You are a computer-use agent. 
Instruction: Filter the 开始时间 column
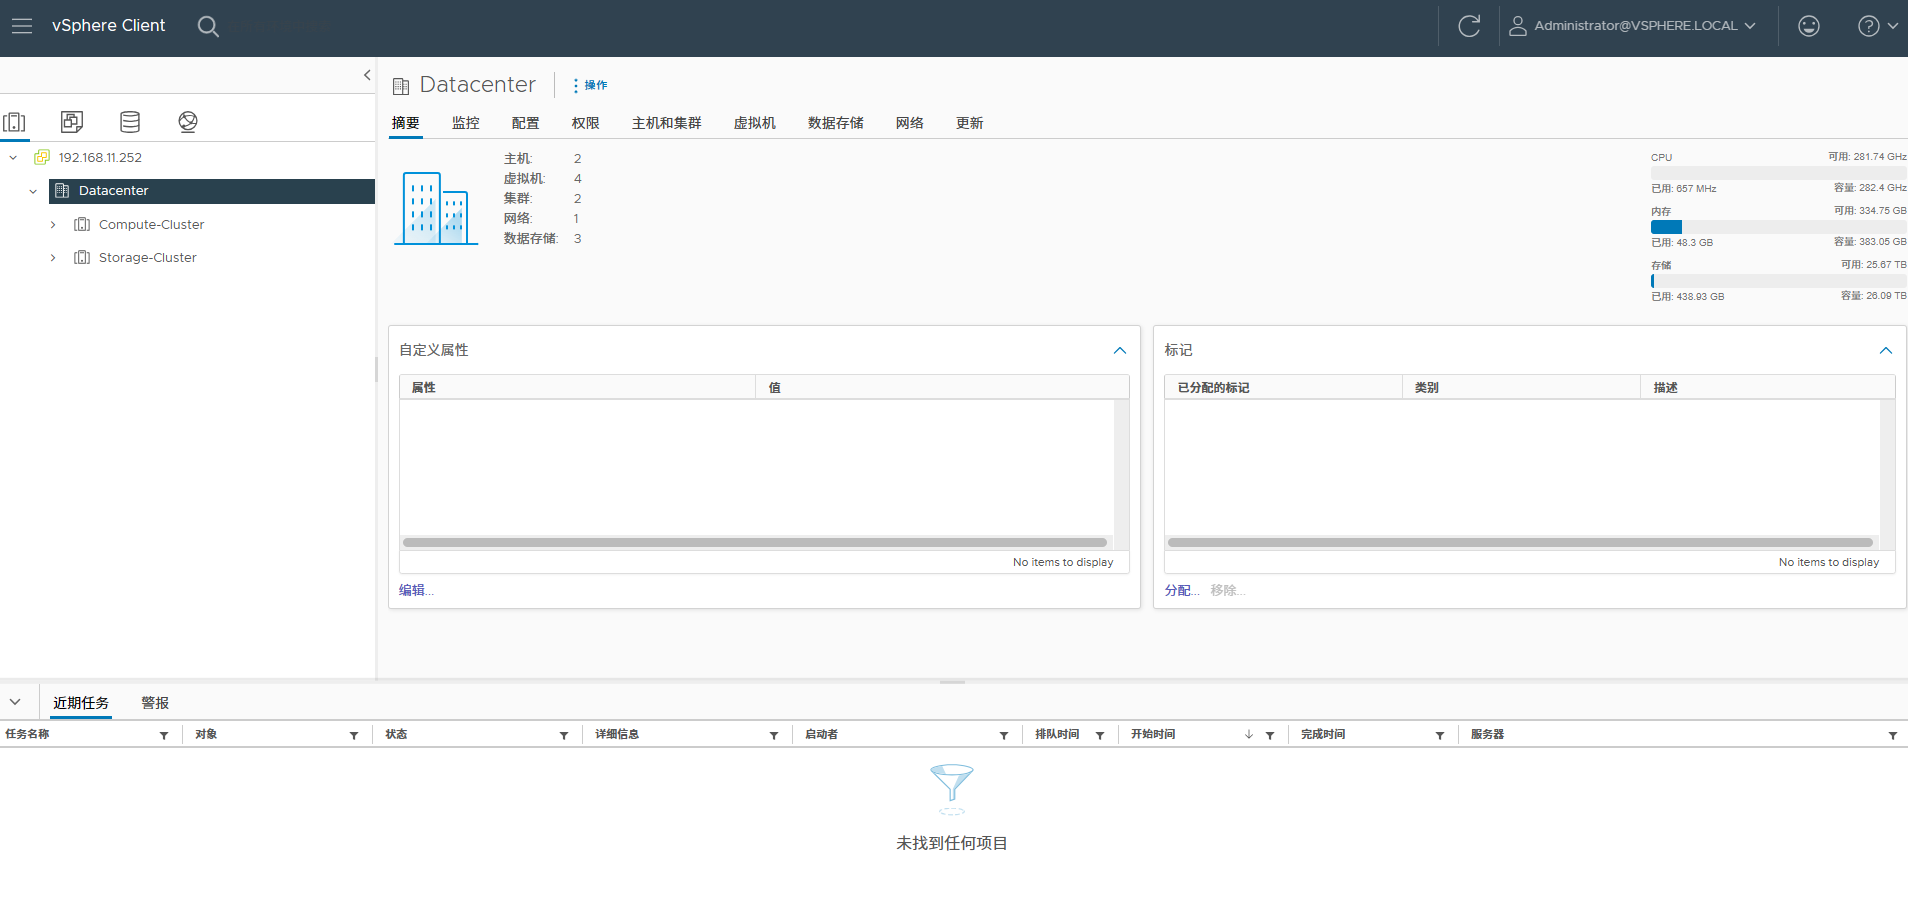pos(1270,736)
